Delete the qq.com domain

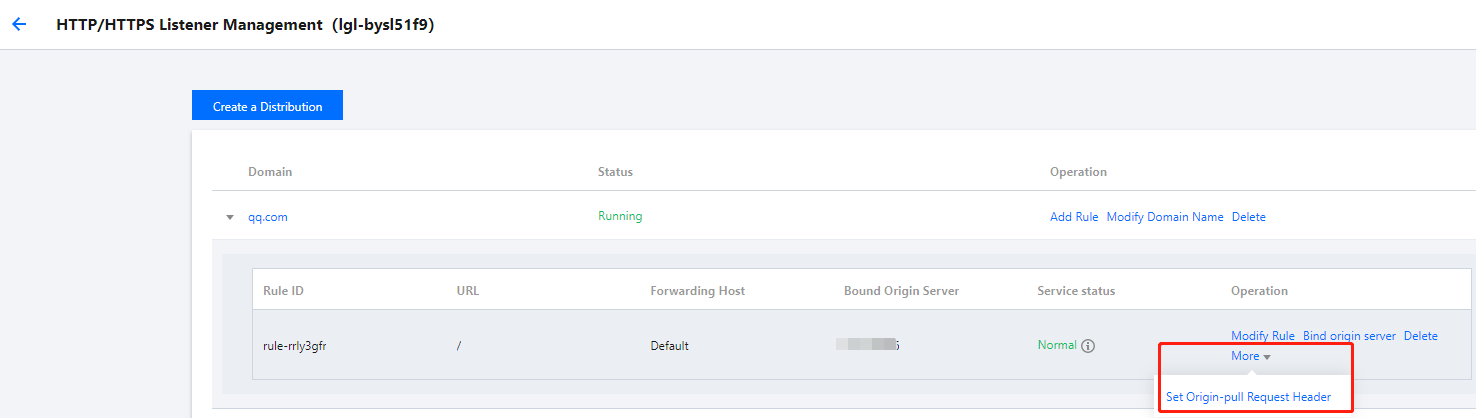coord(1248,217)
